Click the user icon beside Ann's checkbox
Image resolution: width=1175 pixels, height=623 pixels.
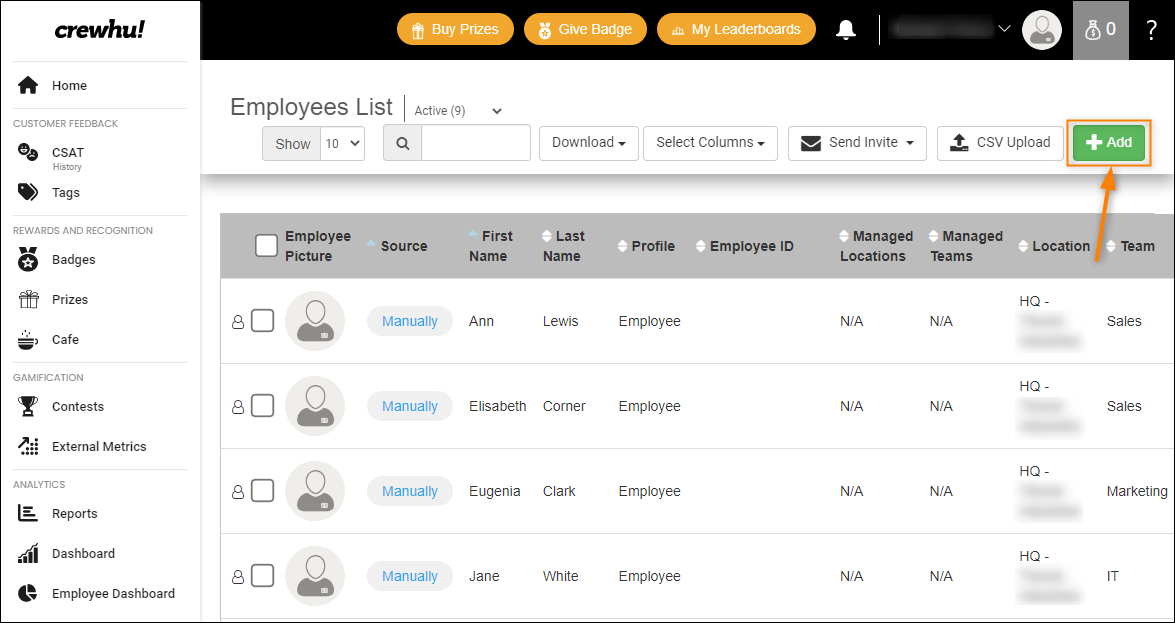click(238, 322)
